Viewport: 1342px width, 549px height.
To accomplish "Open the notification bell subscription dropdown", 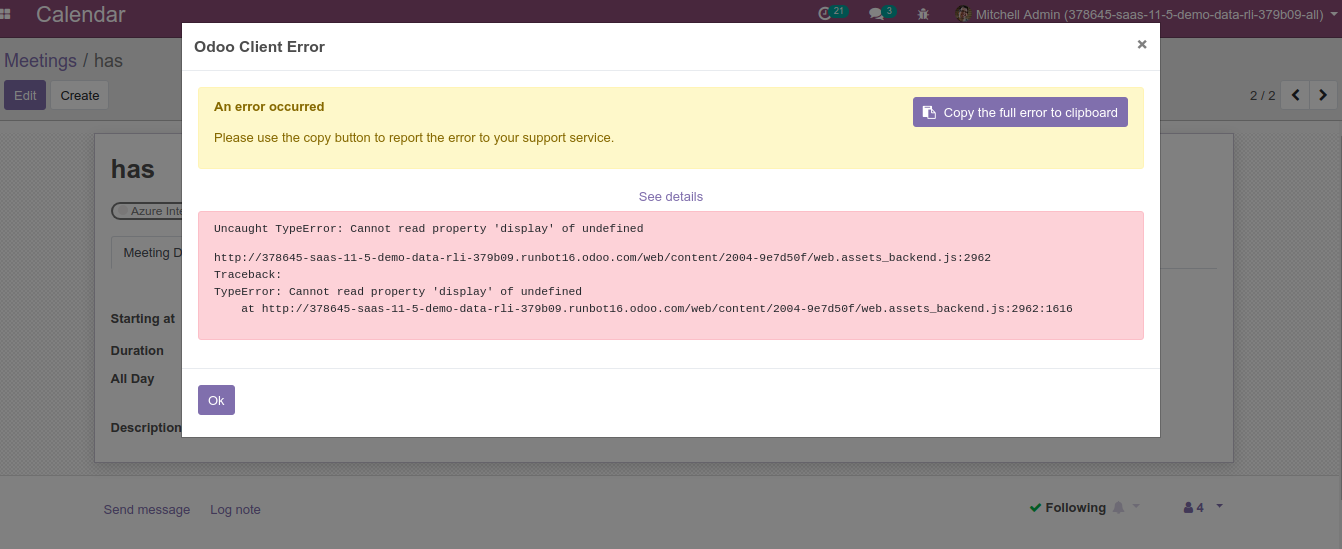I will pyautogui.click(x=1126, y=507).
